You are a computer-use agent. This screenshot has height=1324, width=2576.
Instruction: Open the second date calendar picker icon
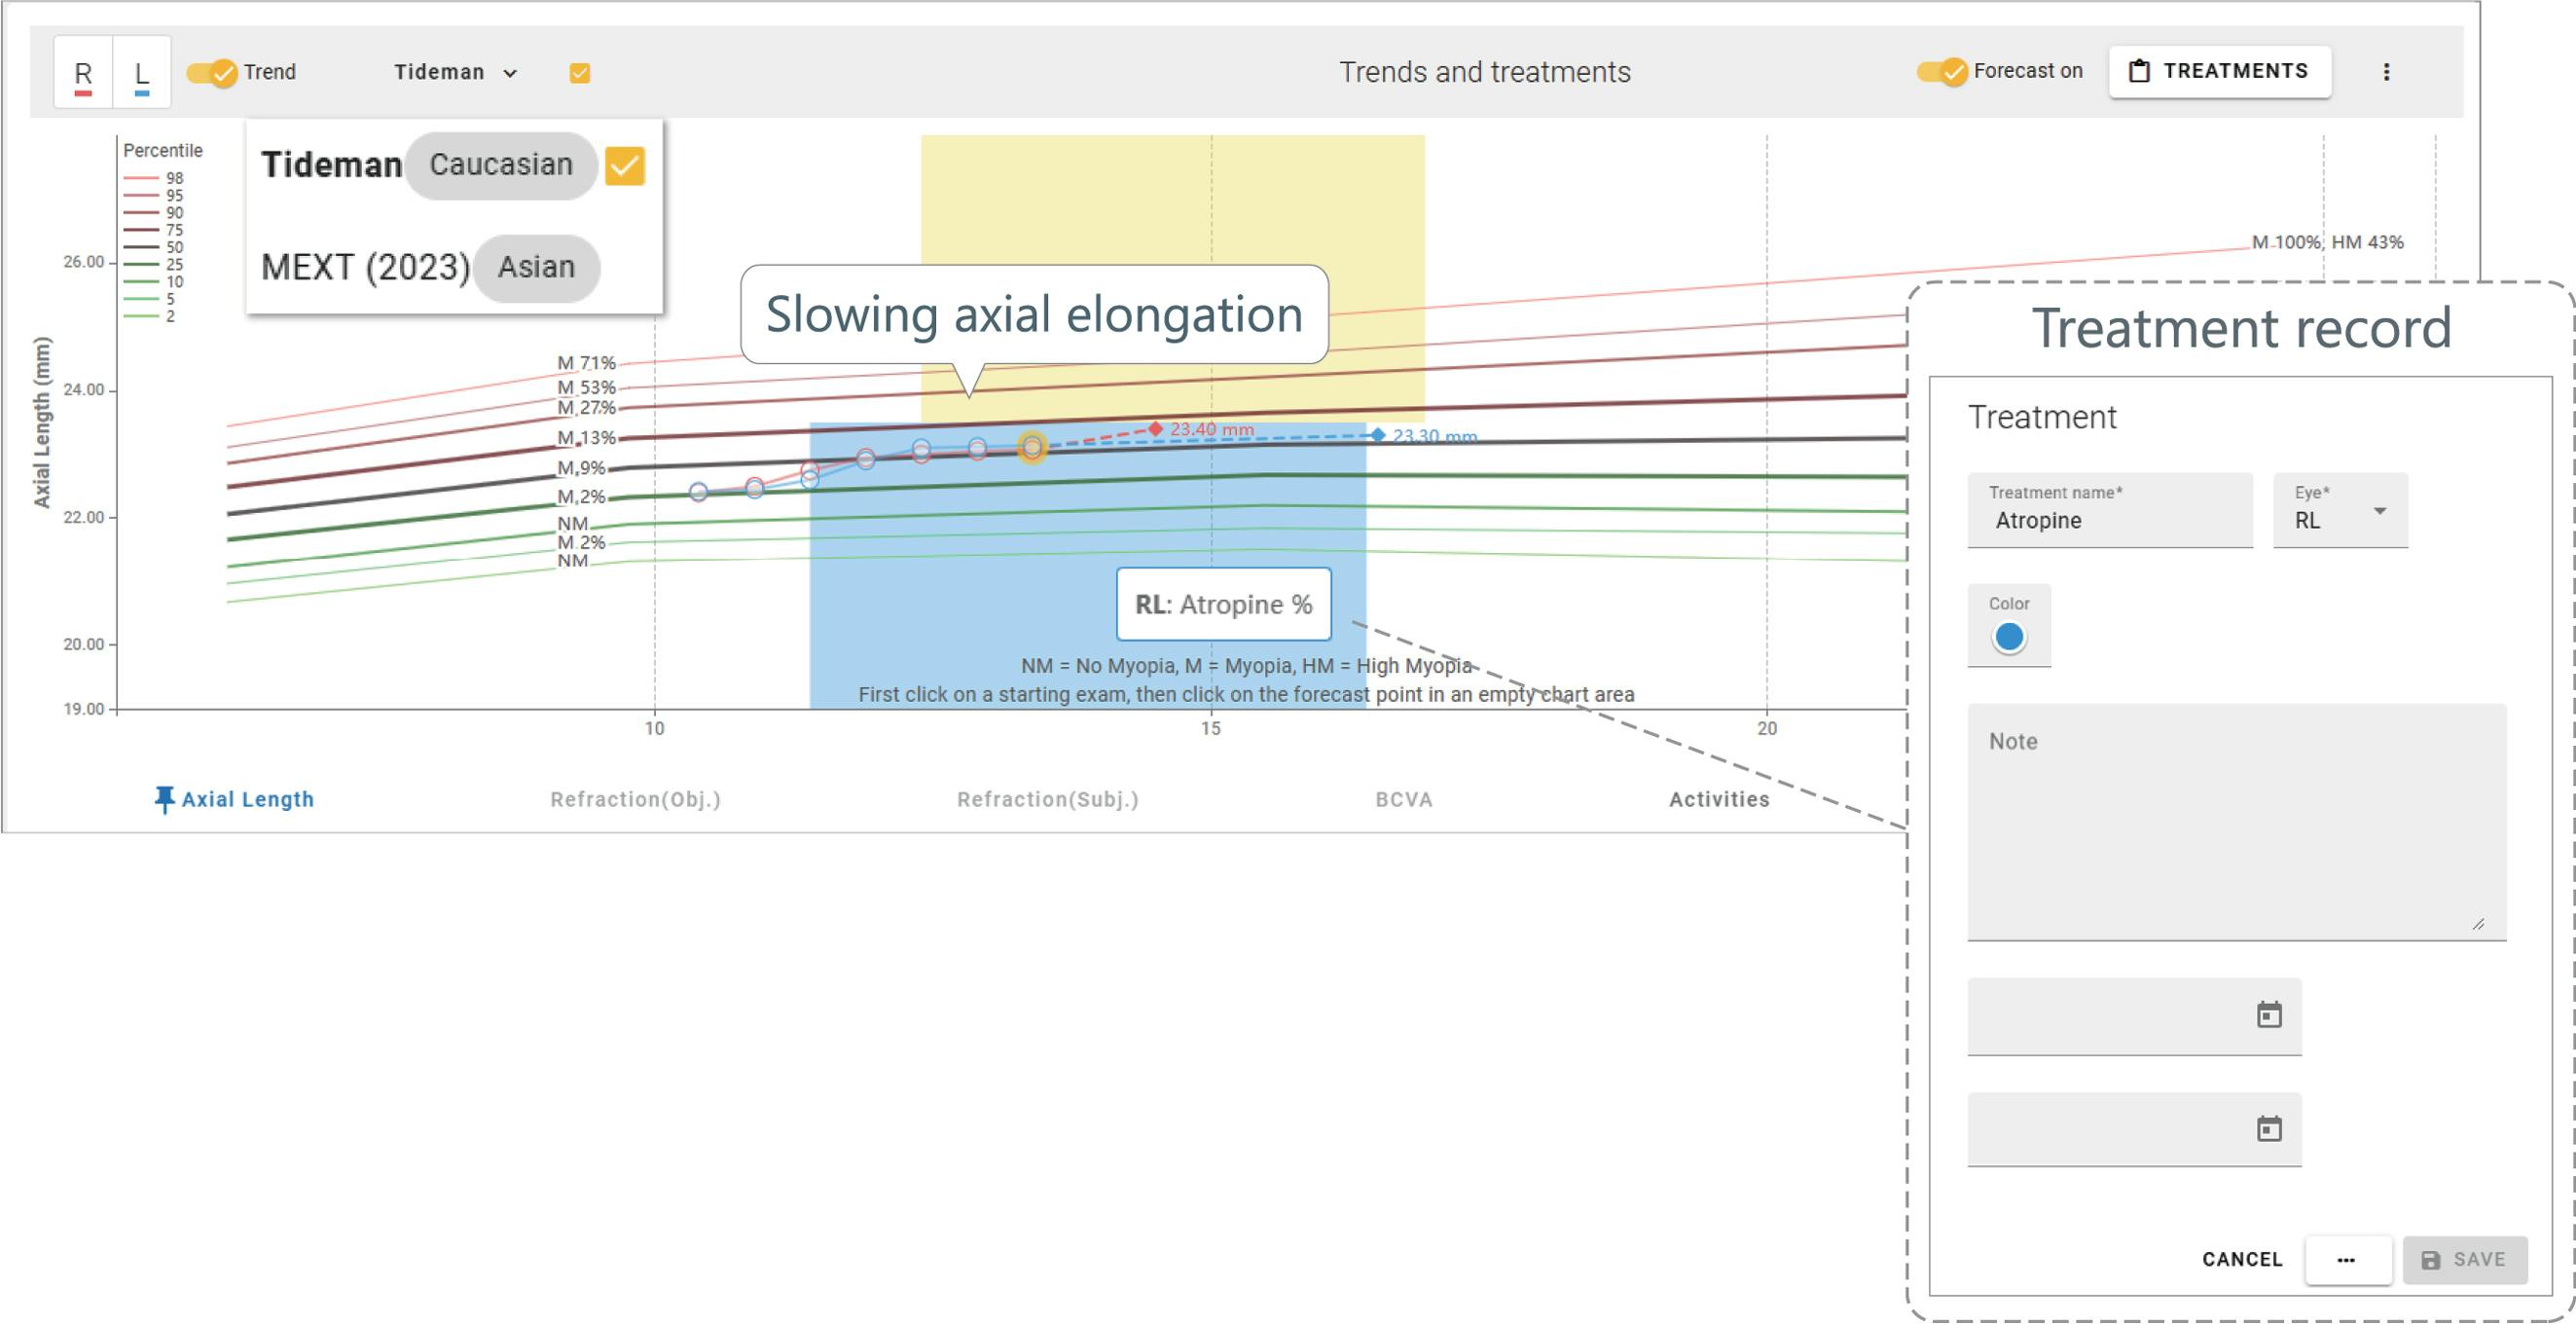(x=2269, y=1129)
